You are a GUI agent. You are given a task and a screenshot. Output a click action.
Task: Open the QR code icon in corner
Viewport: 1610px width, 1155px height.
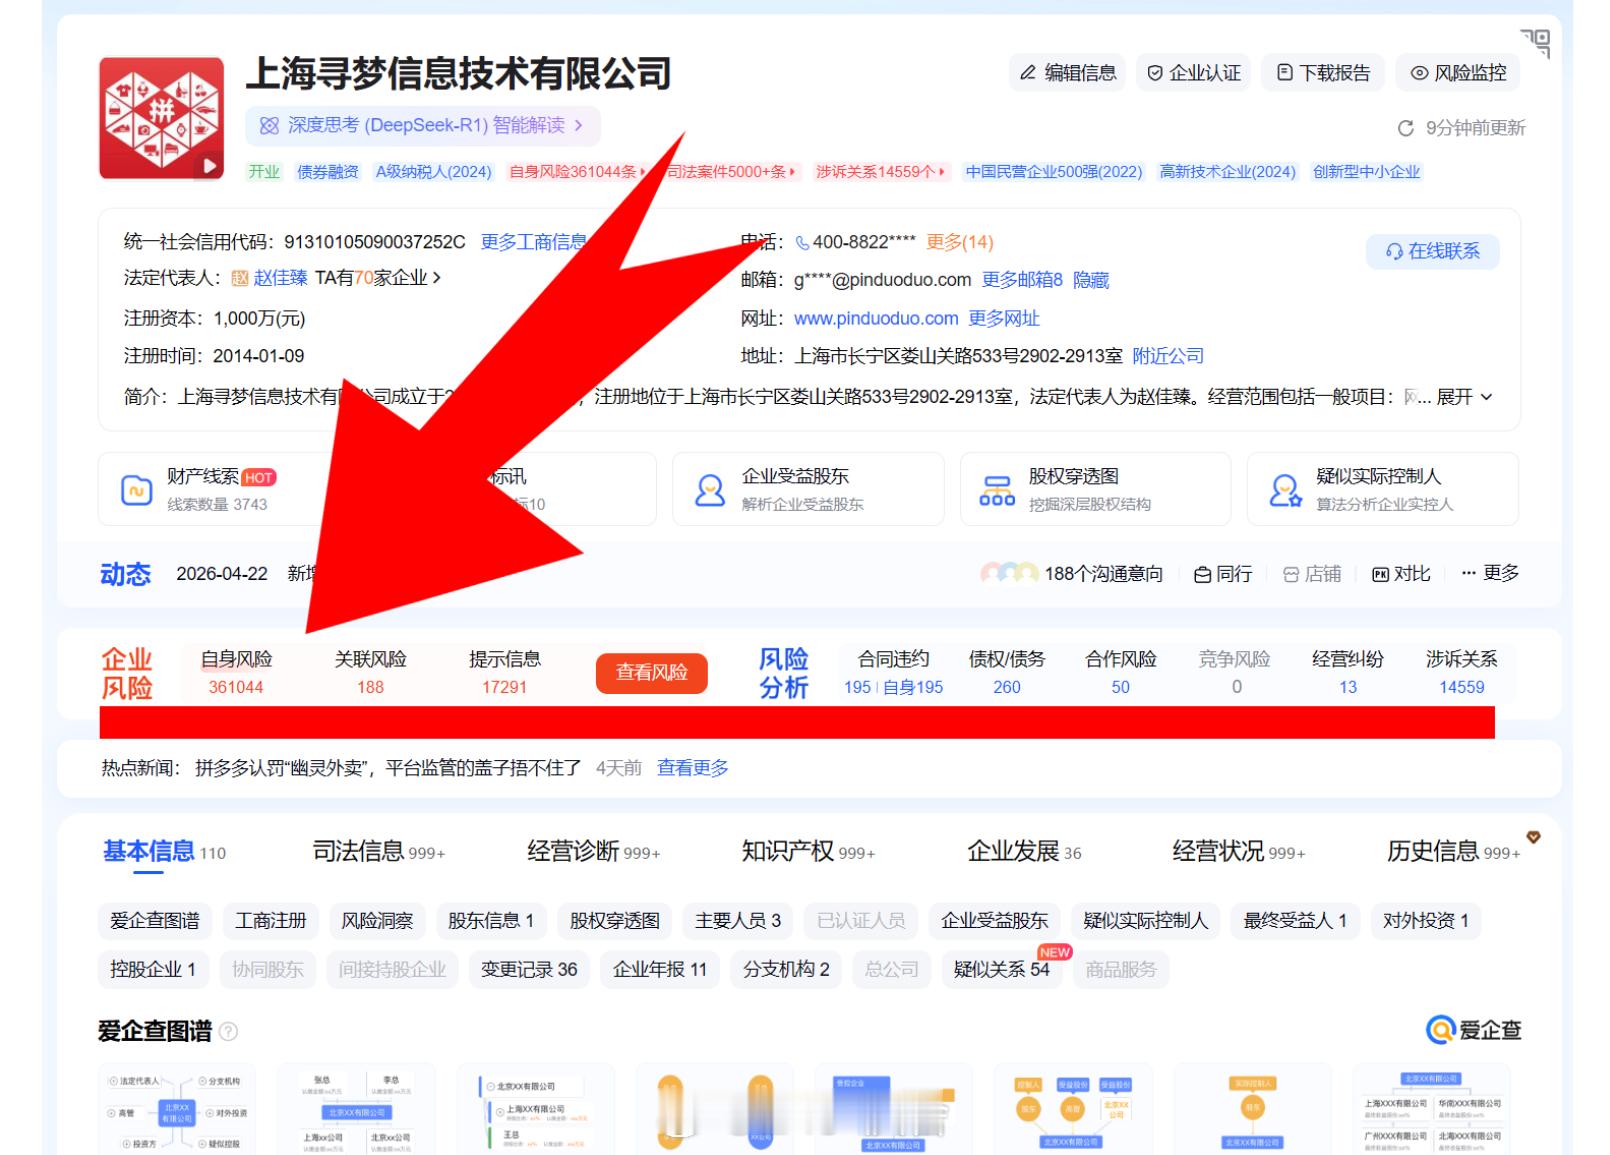[x=1535, y=43]
